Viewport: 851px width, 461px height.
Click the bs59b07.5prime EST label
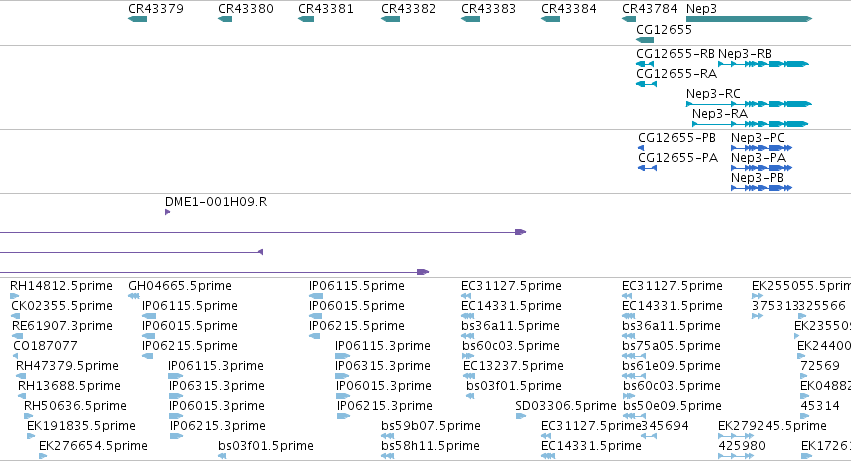431,426
